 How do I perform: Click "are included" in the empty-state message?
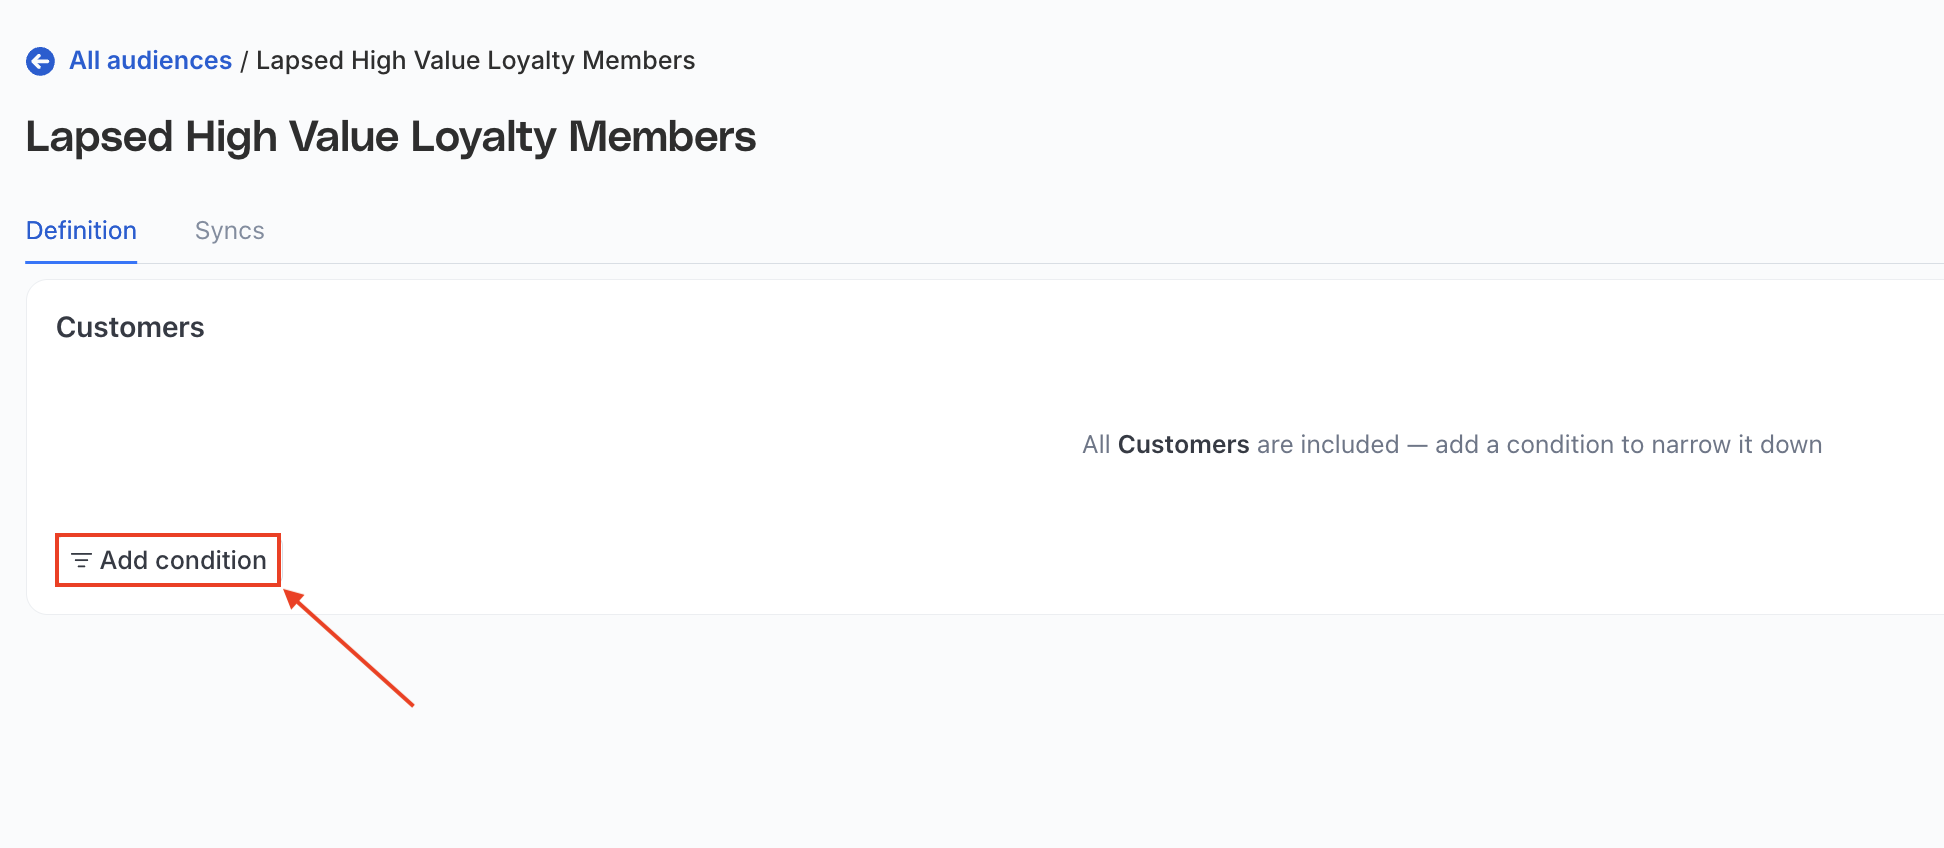tap(1327, 445)
